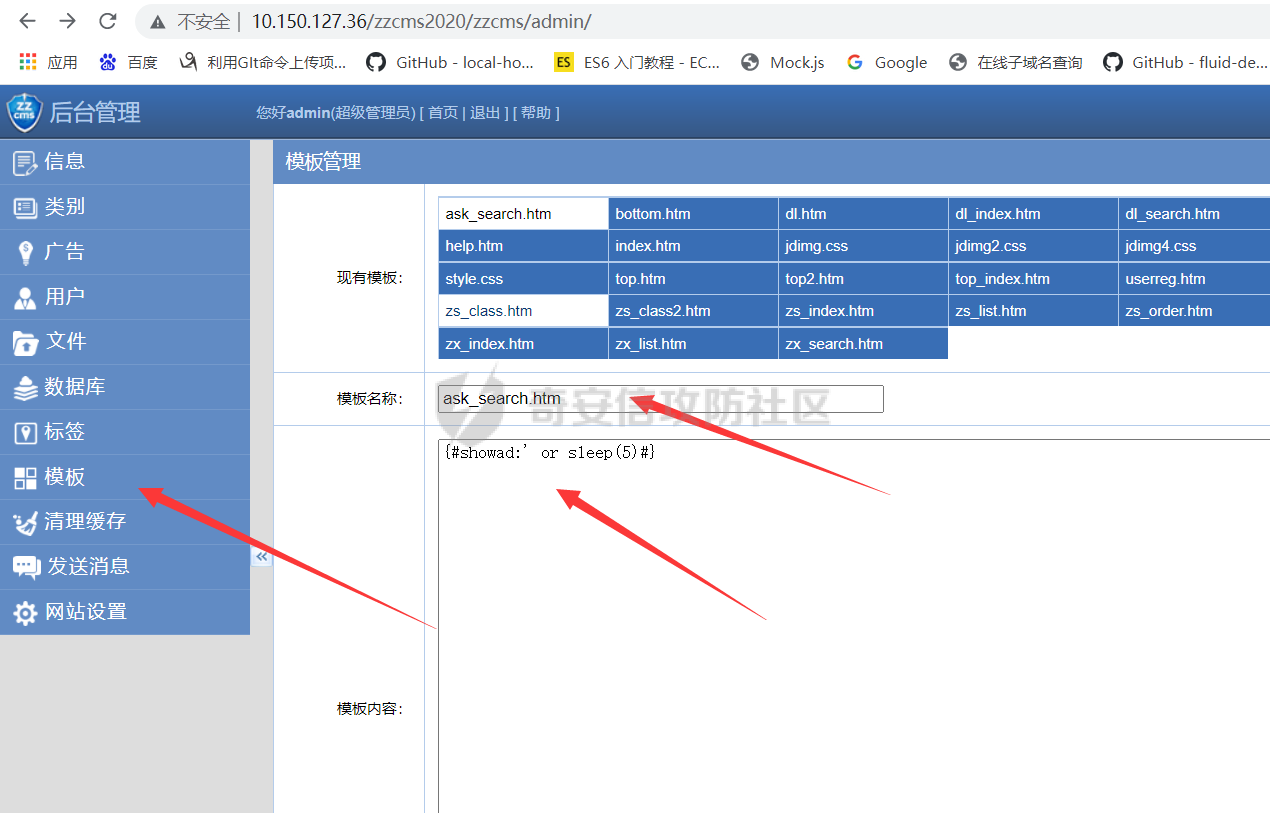Click the 模板名称 text field
This screenshot has width=1270, height=813.
tap(660, 399)
